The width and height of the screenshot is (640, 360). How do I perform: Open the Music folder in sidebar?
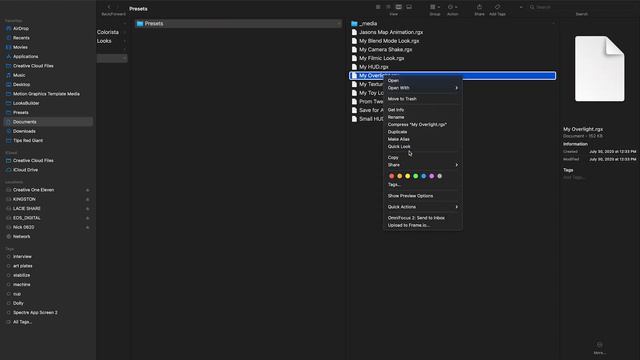tap(19, 75)
